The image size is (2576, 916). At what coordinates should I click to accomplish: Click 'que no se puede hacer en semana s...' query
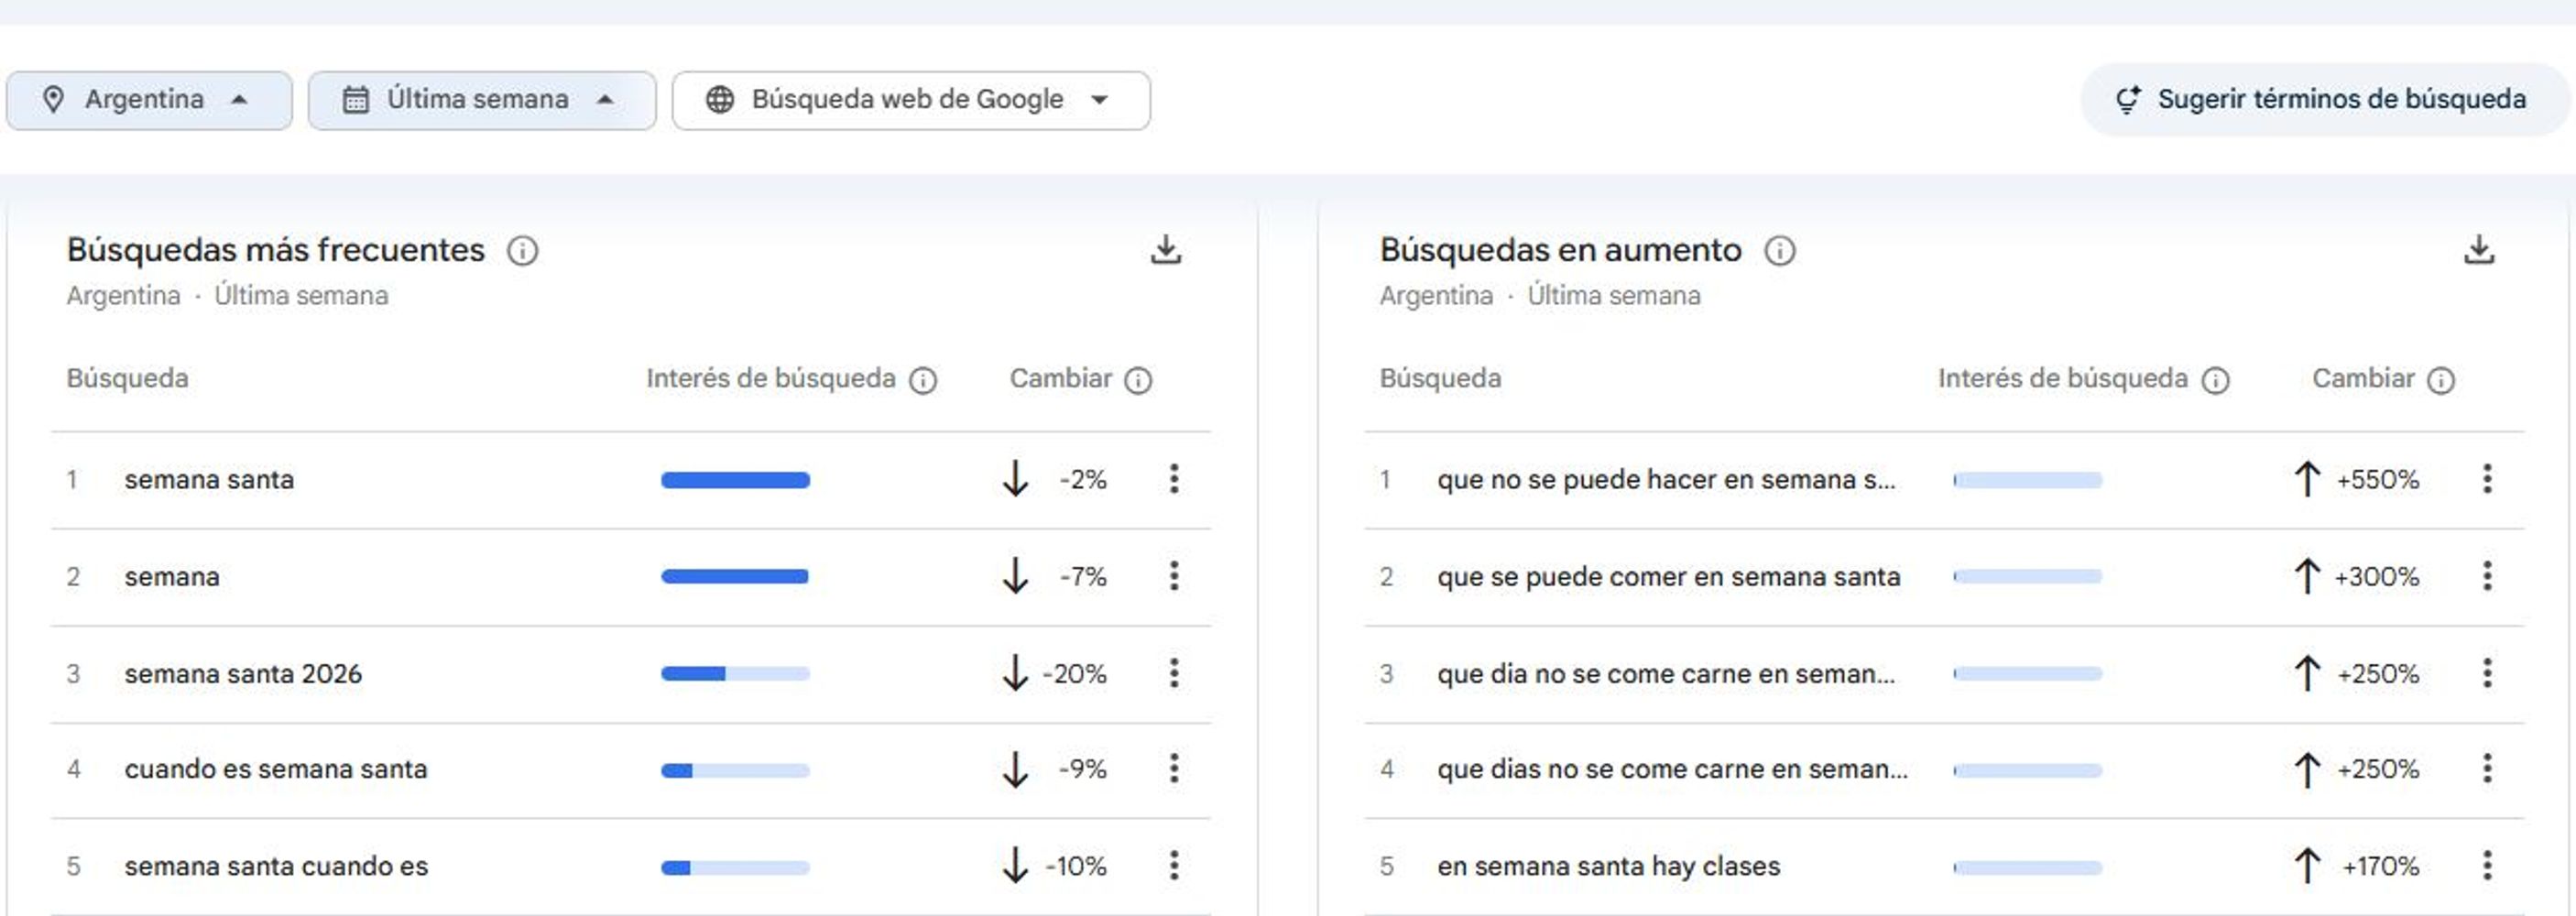(x=1666, y=480)
